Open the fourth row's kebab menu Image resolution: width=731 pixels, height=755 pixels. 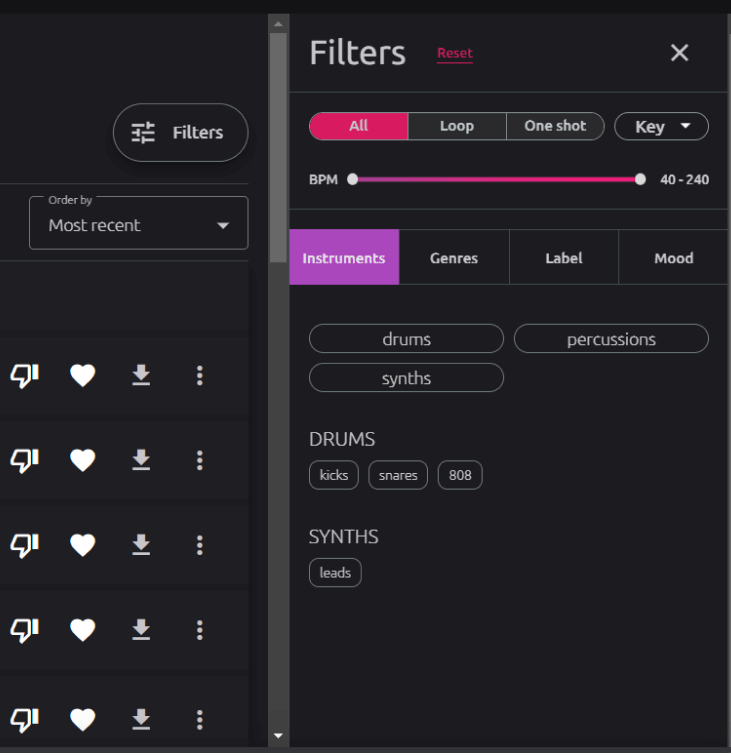click(199, 630)
